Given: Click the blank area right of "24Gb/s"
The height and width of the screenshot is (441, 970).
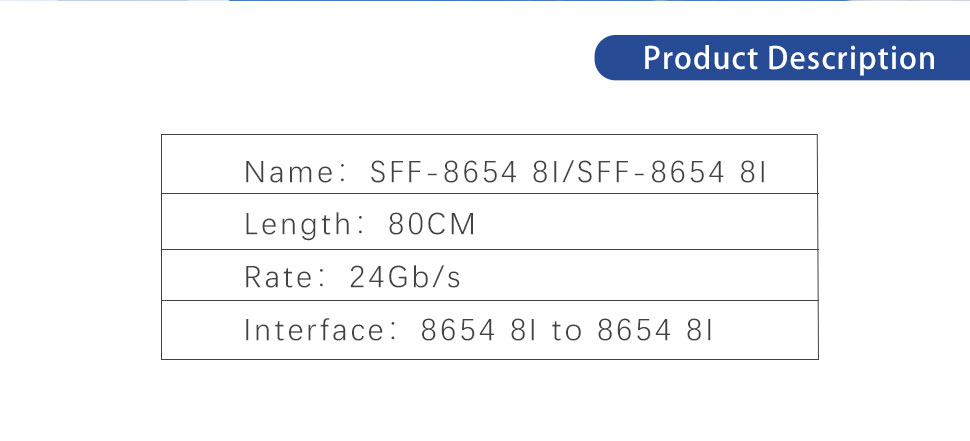Looking at the screenshot, I should click(x=640, y=276).
